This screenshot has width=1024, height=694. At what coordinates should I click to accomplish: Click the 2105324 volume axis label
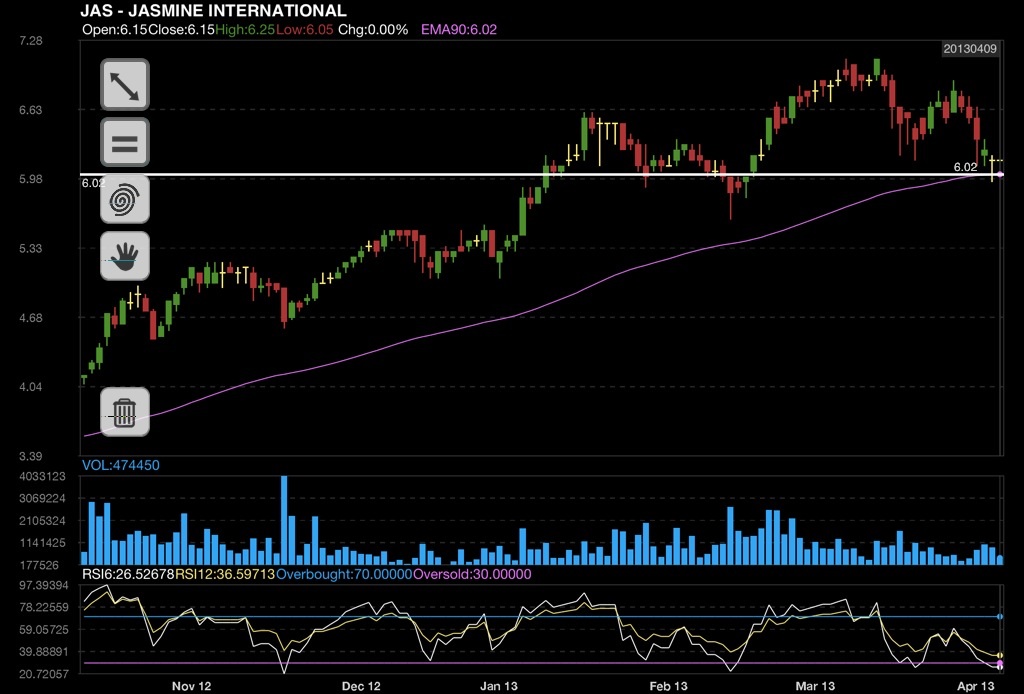[42, 520]
